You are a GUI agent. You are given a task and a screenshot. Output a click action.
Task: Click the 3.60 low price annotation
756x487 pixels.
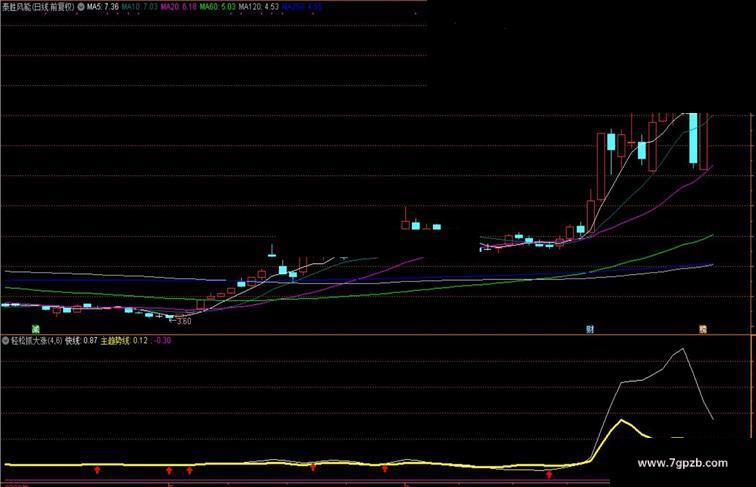(x=180, y=321)
